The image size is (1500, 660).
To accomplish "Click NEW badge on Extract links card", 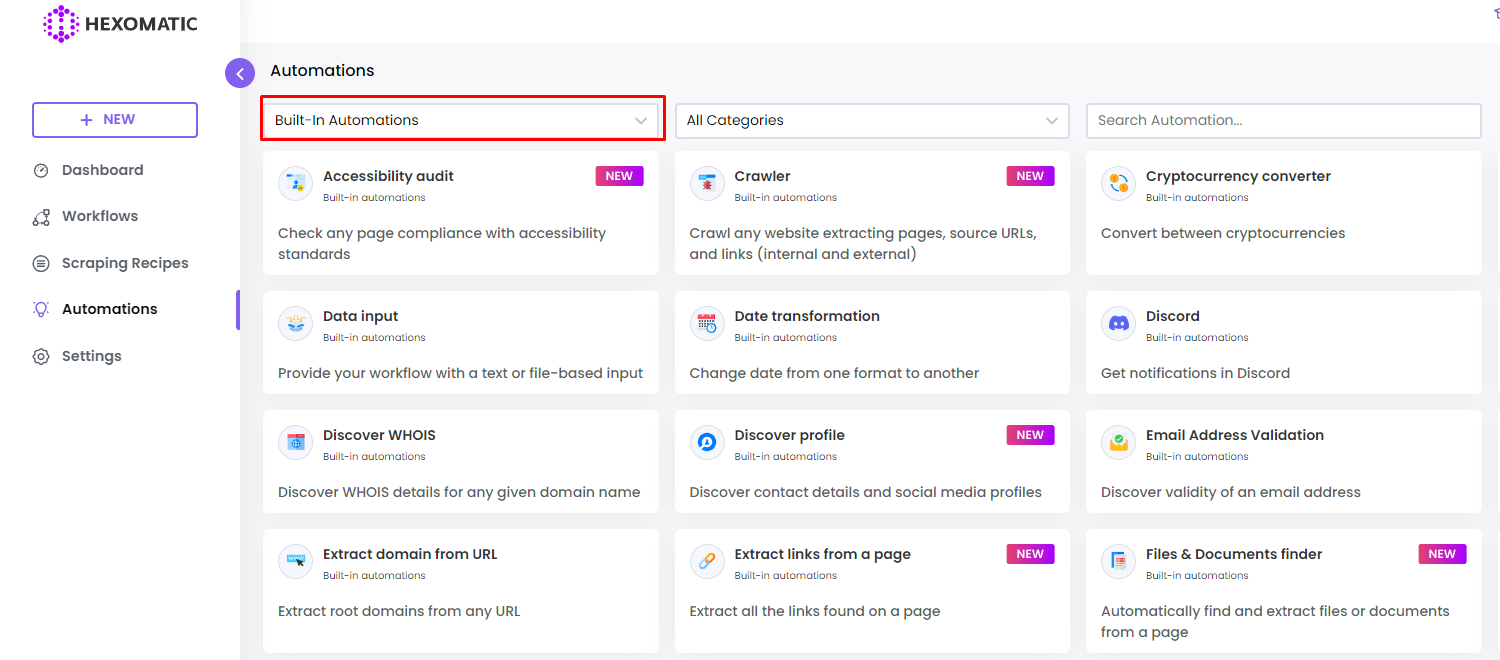I will pos(1030,554).
